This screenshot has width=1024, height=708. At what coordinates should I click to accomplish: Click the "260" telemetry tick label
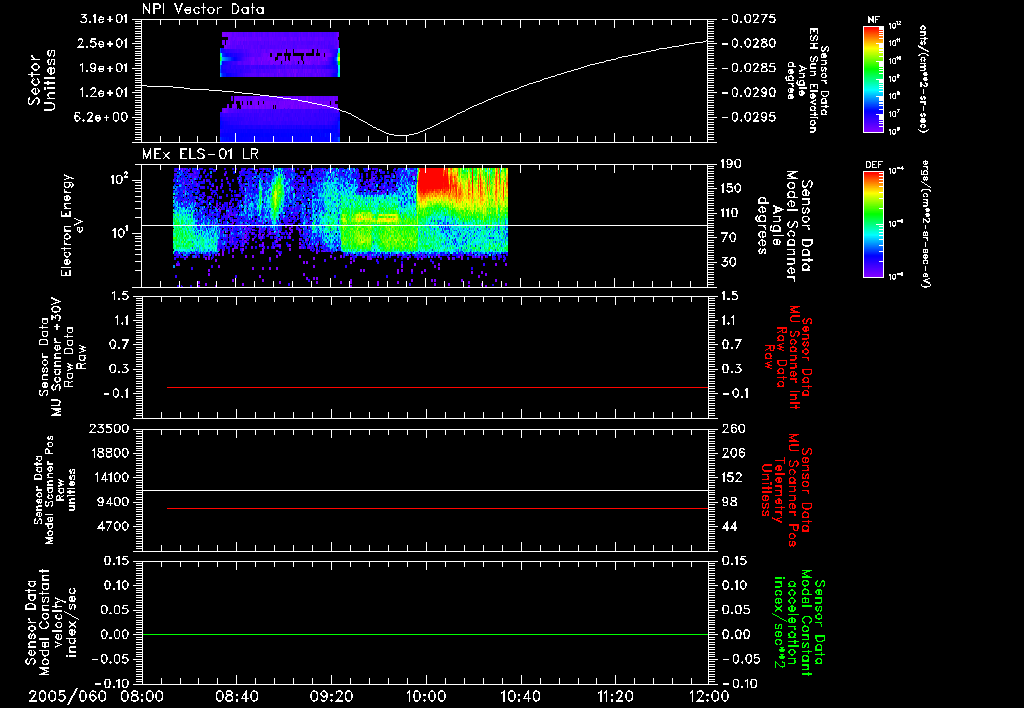[x=733, y=428]
